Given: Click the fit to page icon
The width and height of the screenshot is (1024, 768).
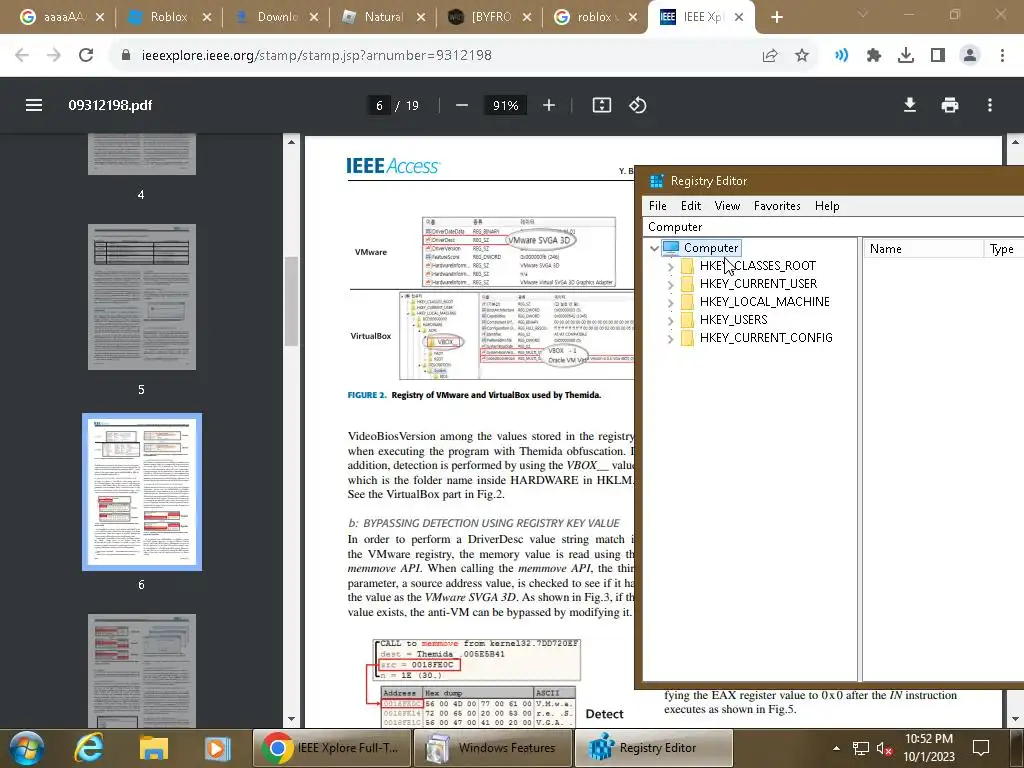Looking at the screenshot, I should click(x=601, y=105).
